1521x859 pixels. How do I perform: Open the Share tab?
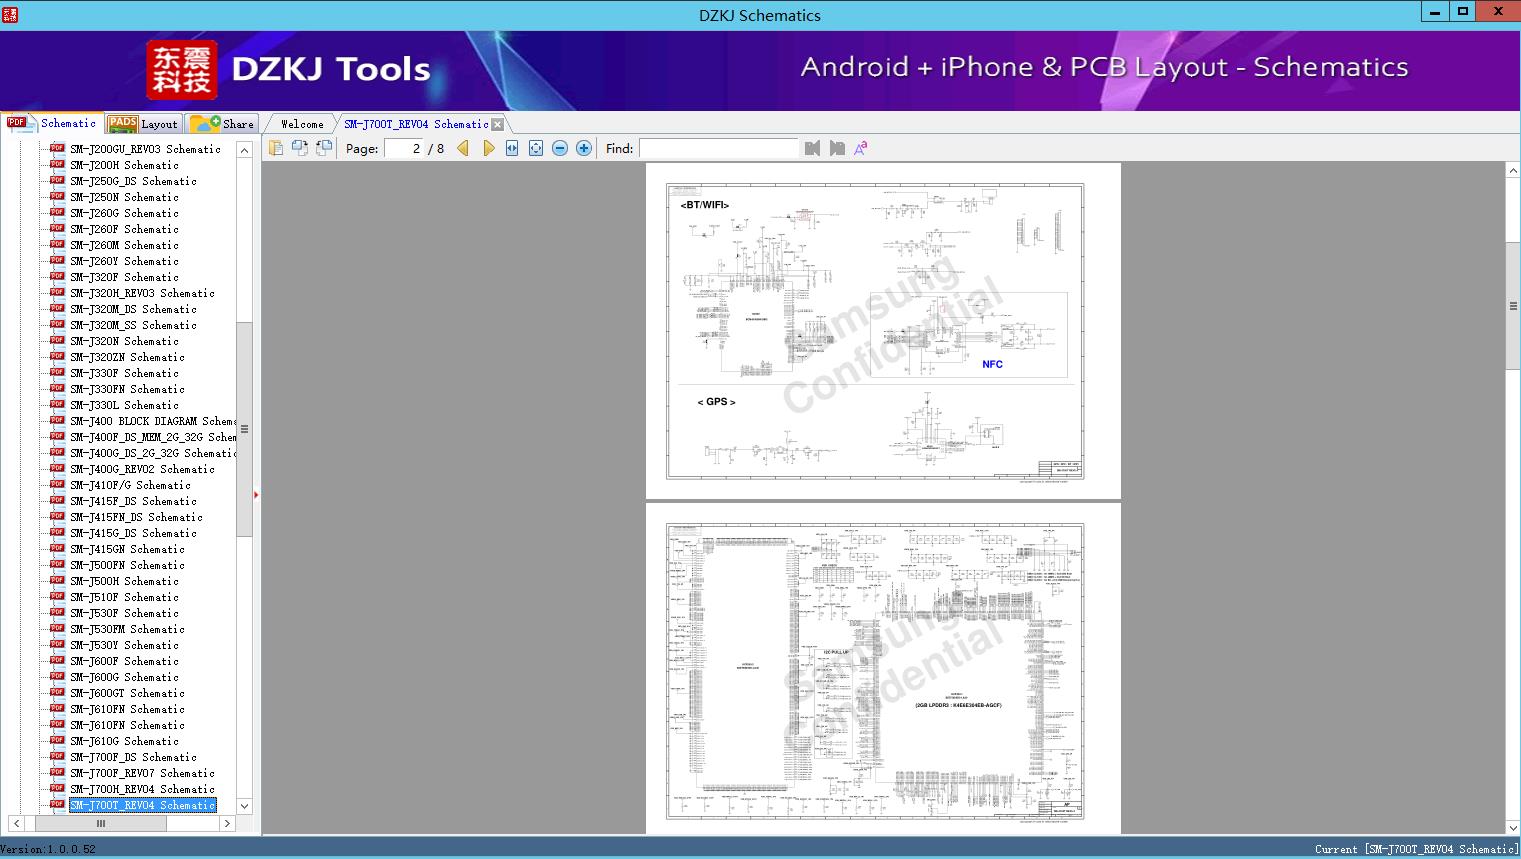[222, 124]
